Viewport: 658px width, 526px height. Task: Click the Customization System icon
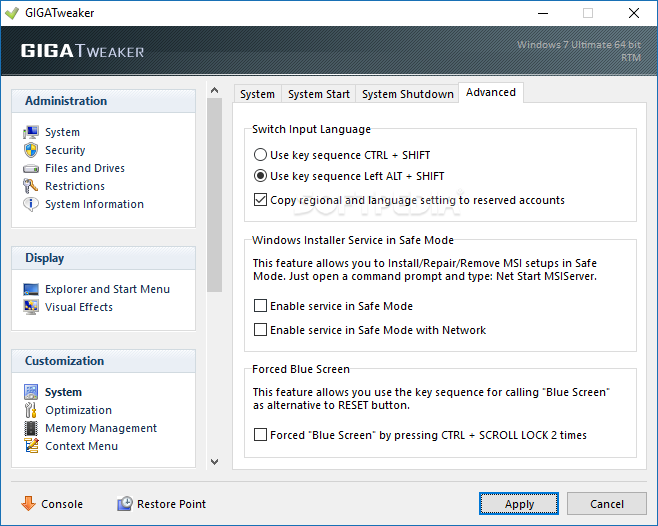pyautogui.click(x=31, y=392)
